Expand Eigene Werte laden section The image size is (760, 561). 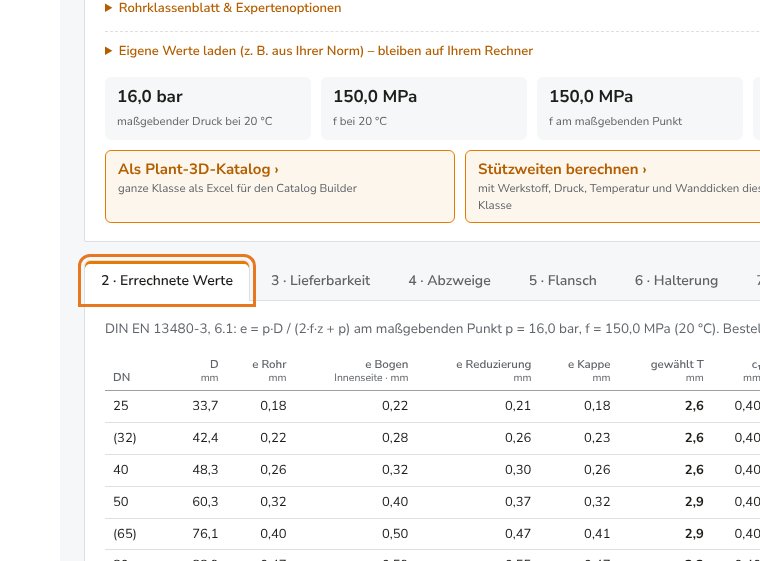[x=319, y=51]
